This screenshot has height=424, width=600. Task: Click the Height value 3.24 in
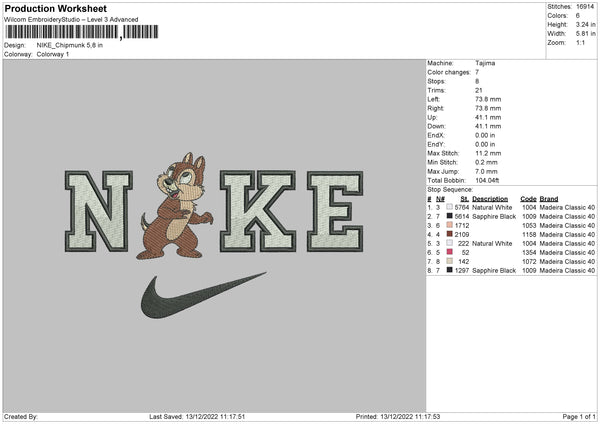pyautogui.click(x=585, y=24)
